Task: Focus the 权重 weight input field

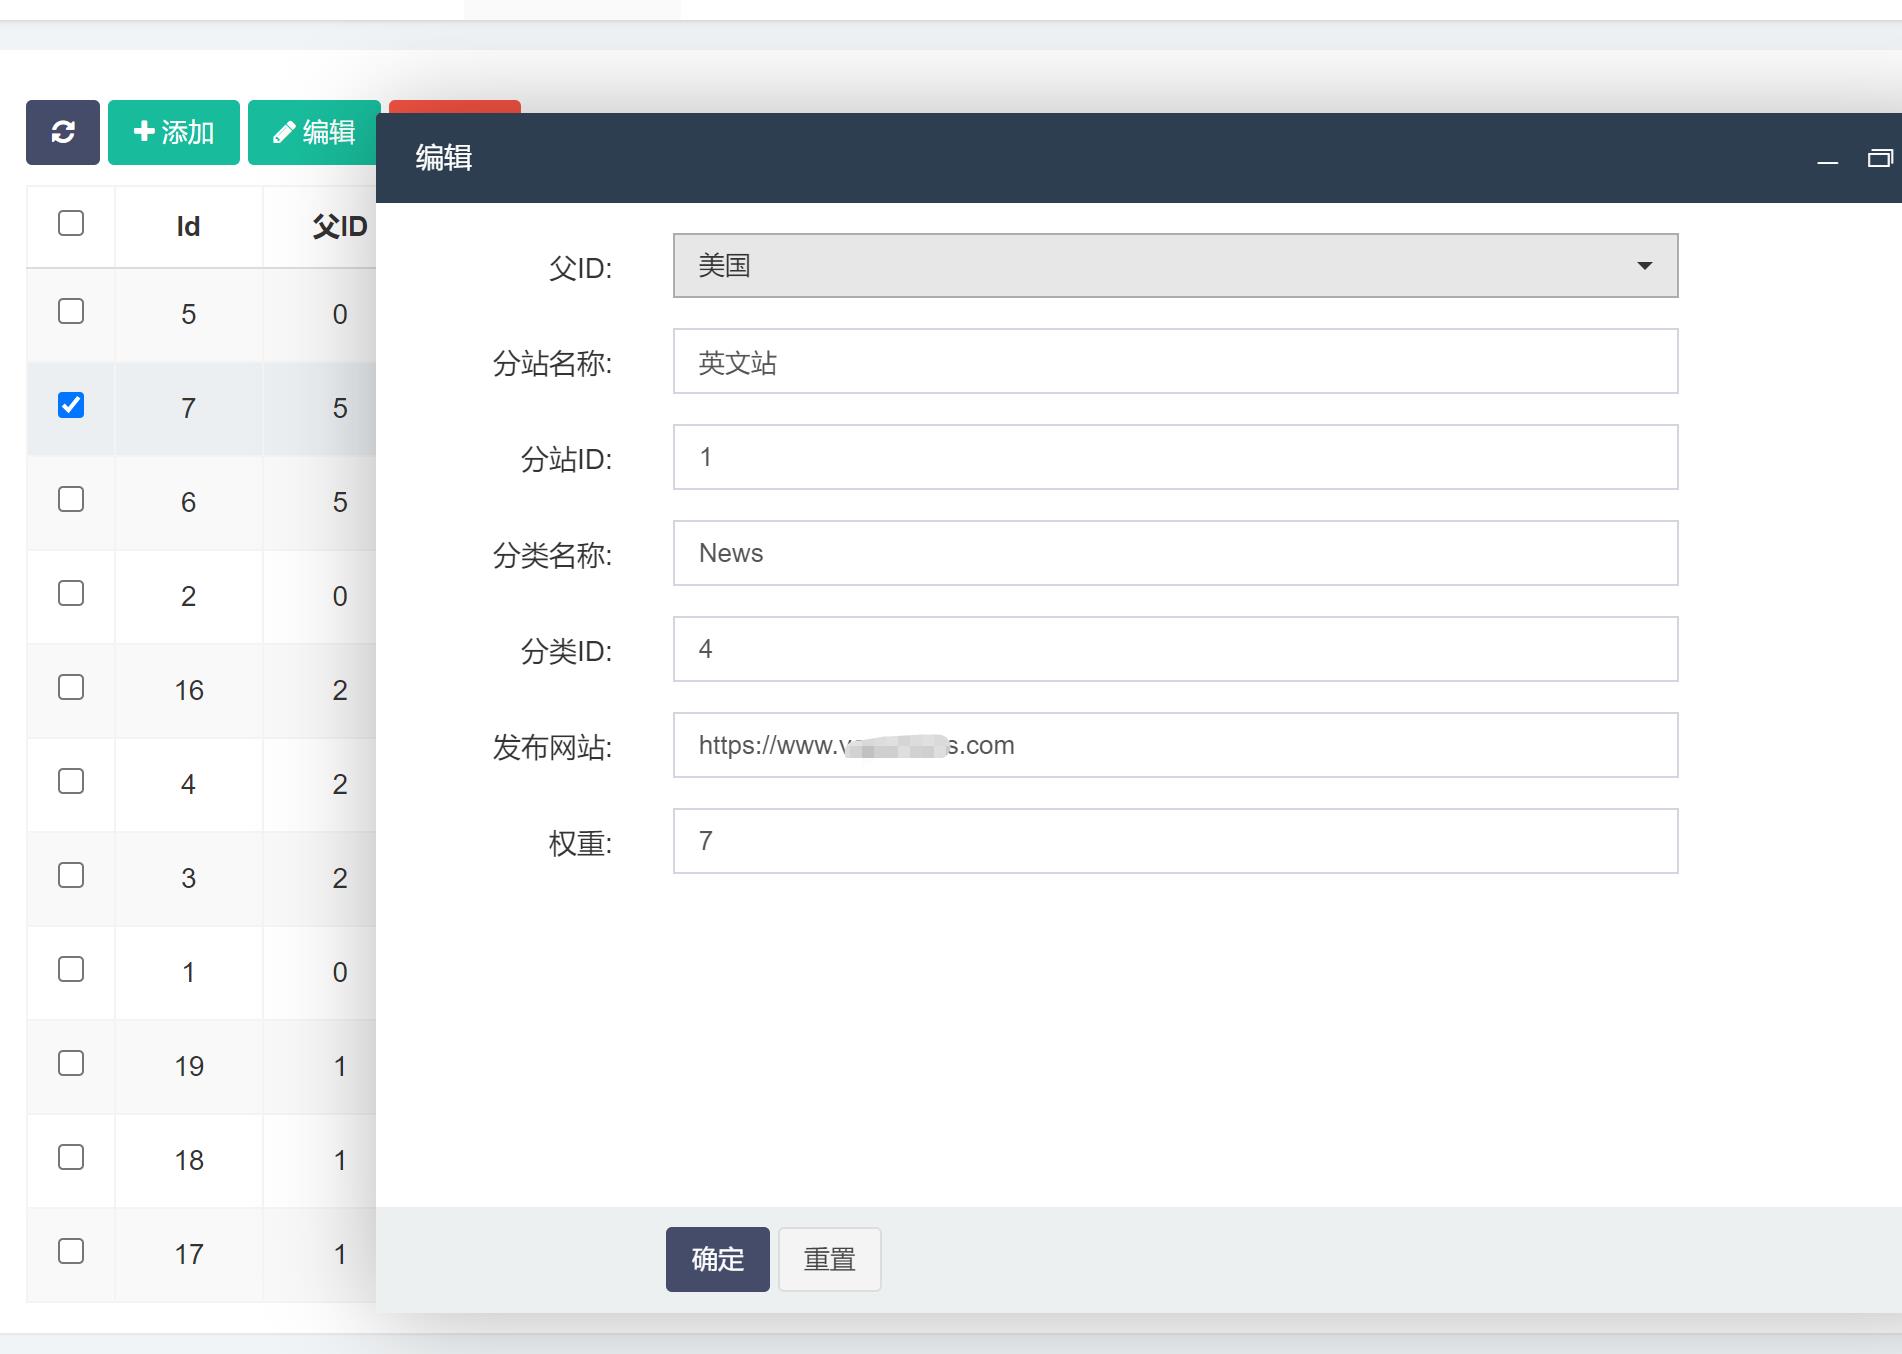Action: point(1174,841)
